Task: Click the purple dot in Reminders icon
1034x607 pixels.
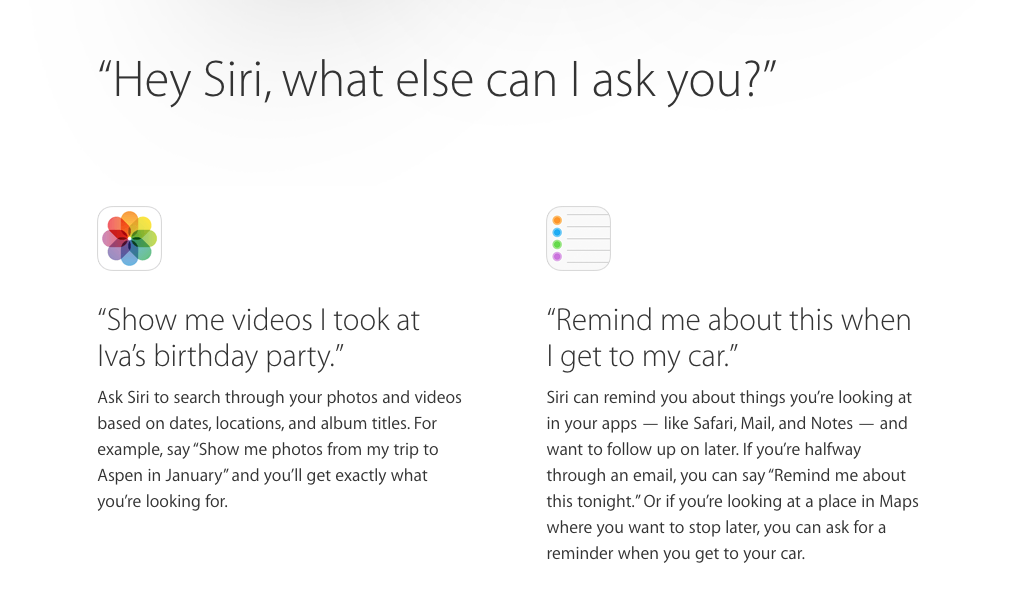Action: (557, 257)
